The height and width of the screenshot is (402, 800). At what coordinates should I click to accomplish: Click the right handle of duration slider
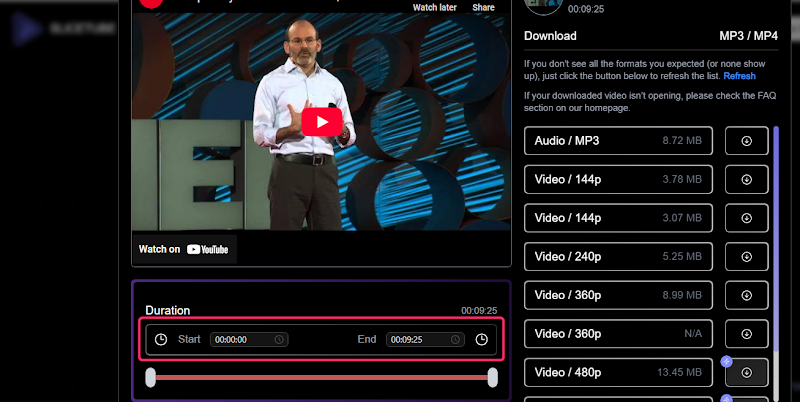pyautogui.click(x=492, y=378)
